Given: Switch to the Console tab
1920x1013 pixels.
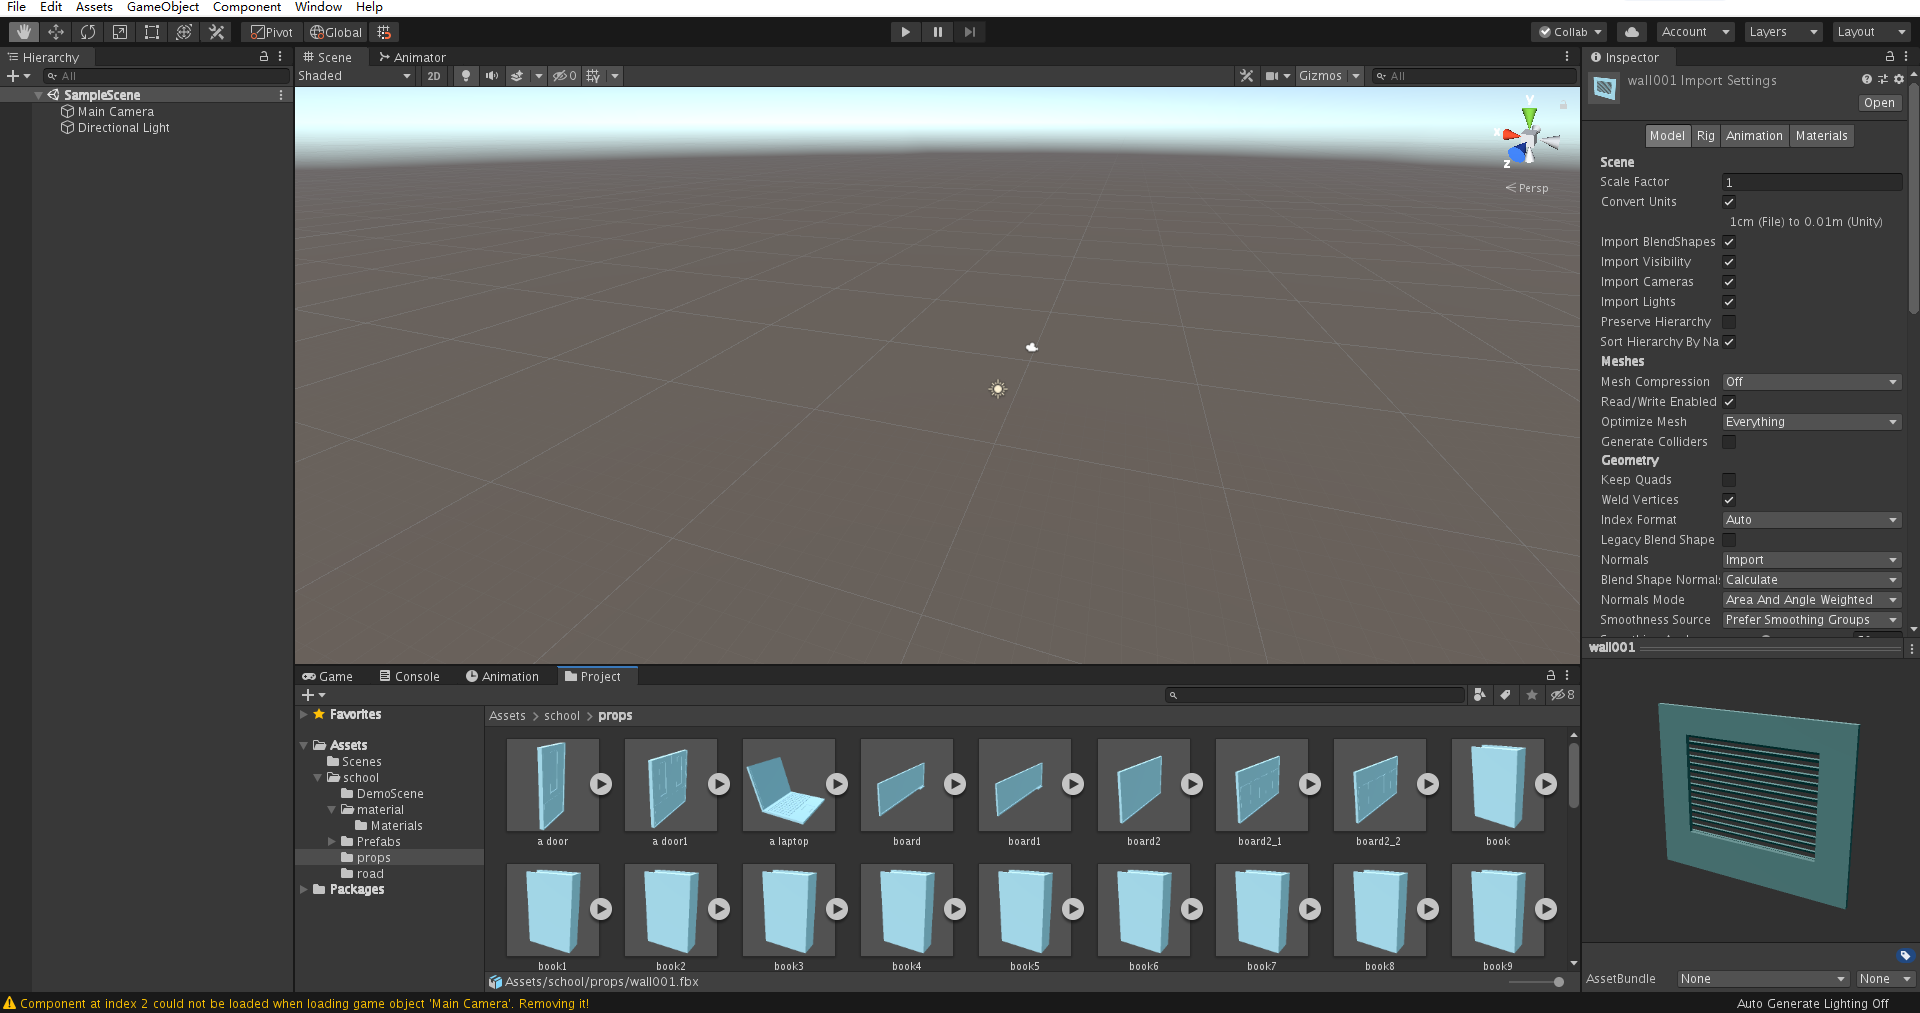Looking at the screenshot, I should 409,677.
